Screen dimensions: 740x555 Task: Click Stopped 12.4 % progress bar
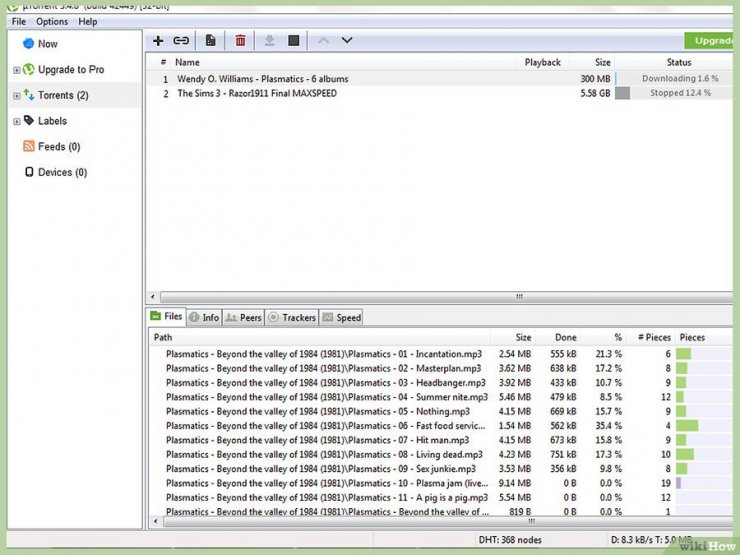[674, 93]
